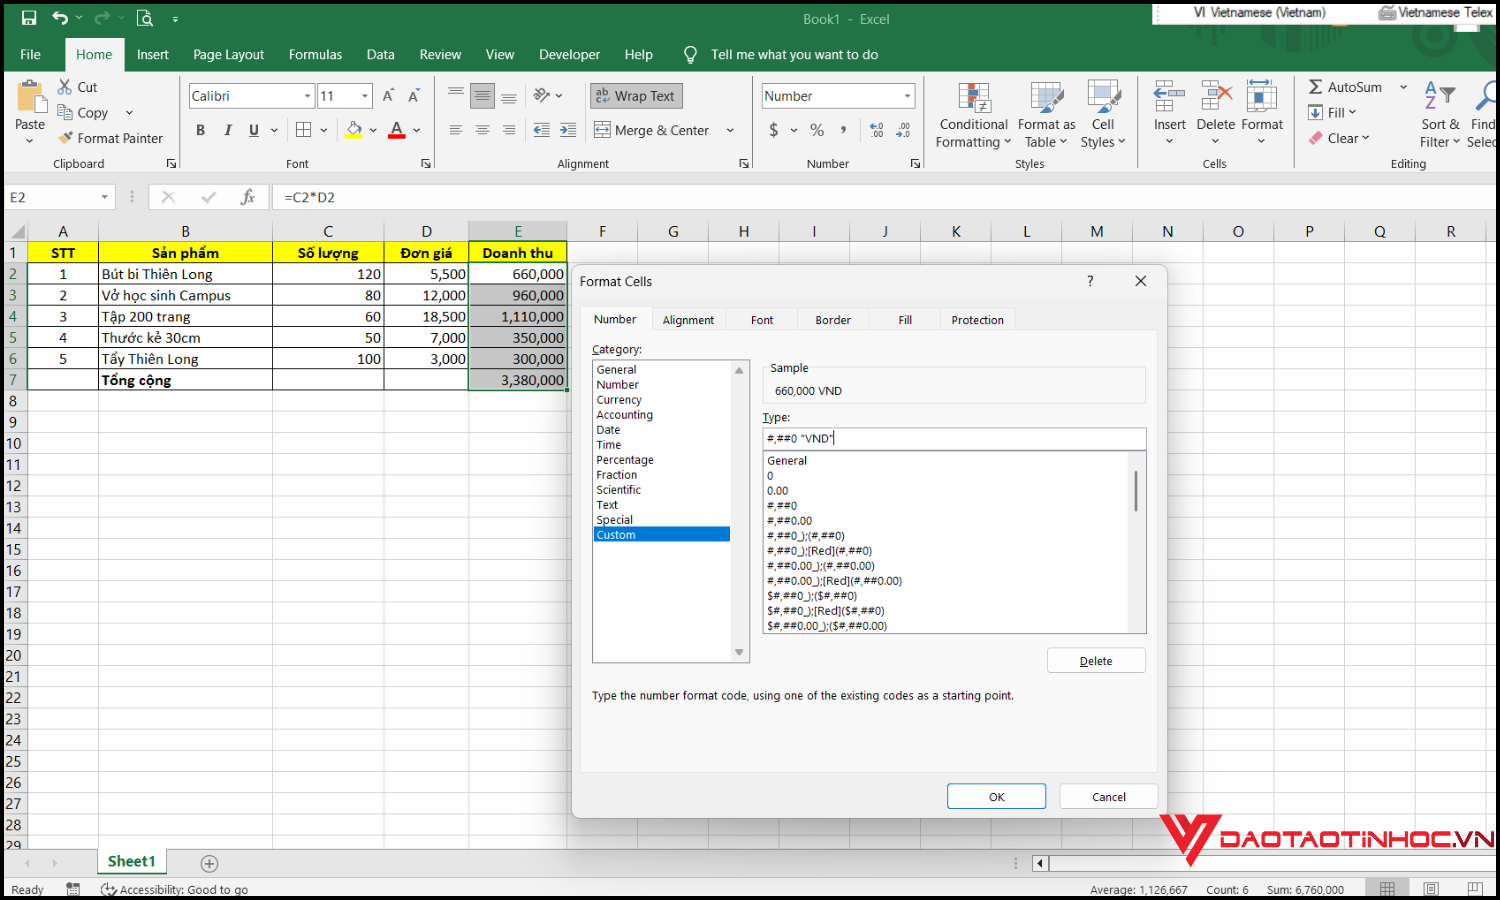The width and height of the screenshot is (1500, 900).
Task: Increase the cell indent
Action: coord(568,130)
